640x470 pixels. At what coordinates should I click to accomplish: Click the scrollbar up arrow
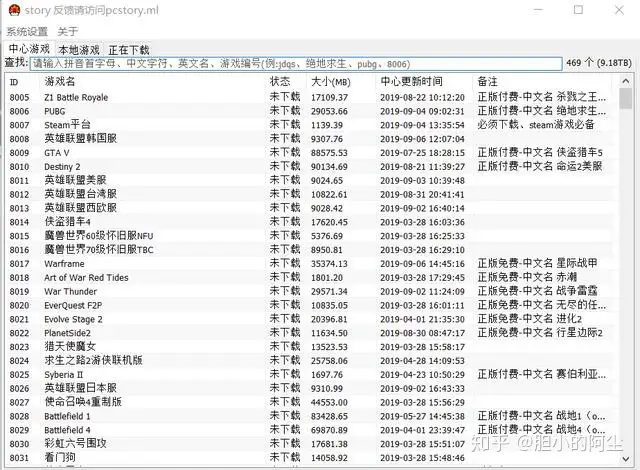click(625, 81)
